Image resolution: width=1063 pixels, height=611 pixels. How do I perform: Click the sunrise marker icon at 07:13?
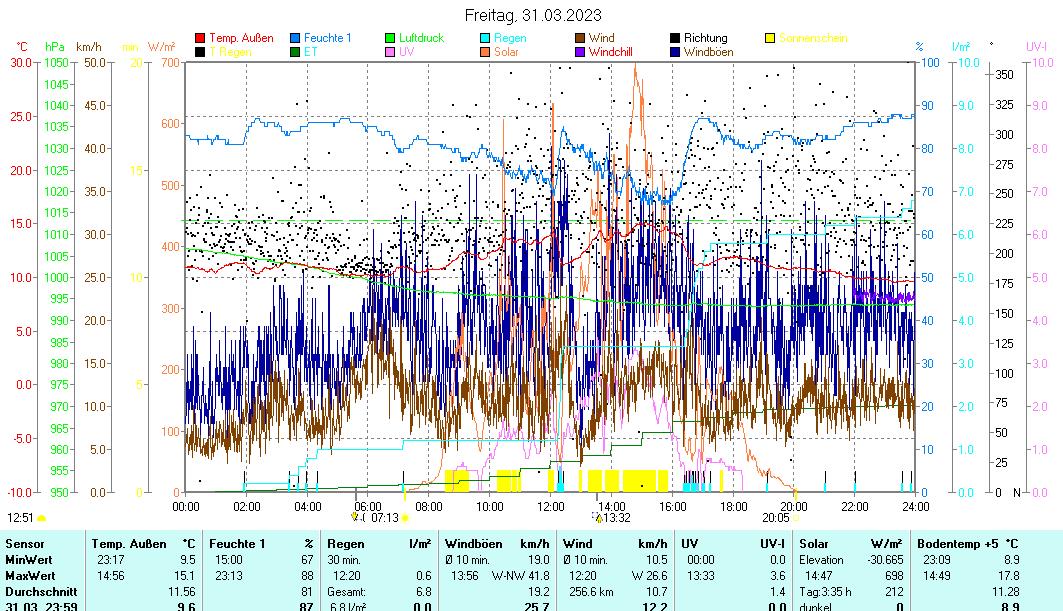tap(405, 519)
